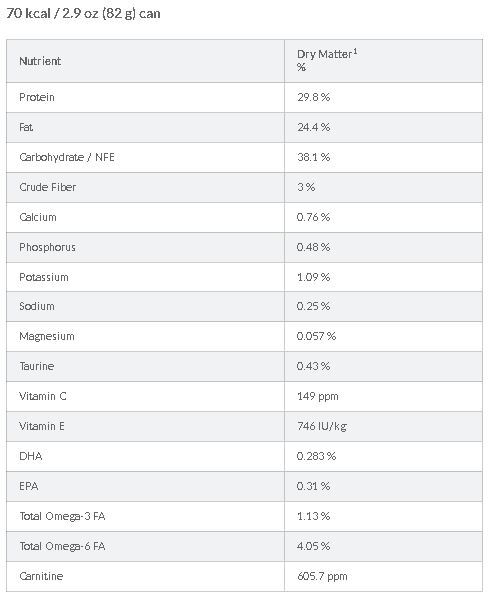The width and height of the screenshot is (490, 599).
Task: Select the Fat row label
Action: pyautogui.click(x=26, y=127)
